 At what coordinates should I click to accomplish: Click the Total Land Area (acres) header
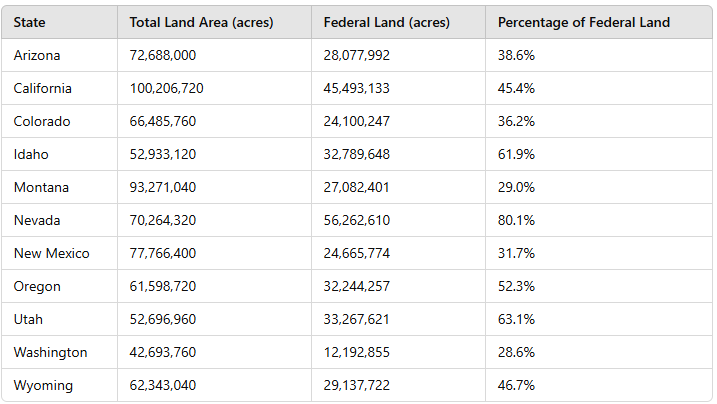(201, 22)
